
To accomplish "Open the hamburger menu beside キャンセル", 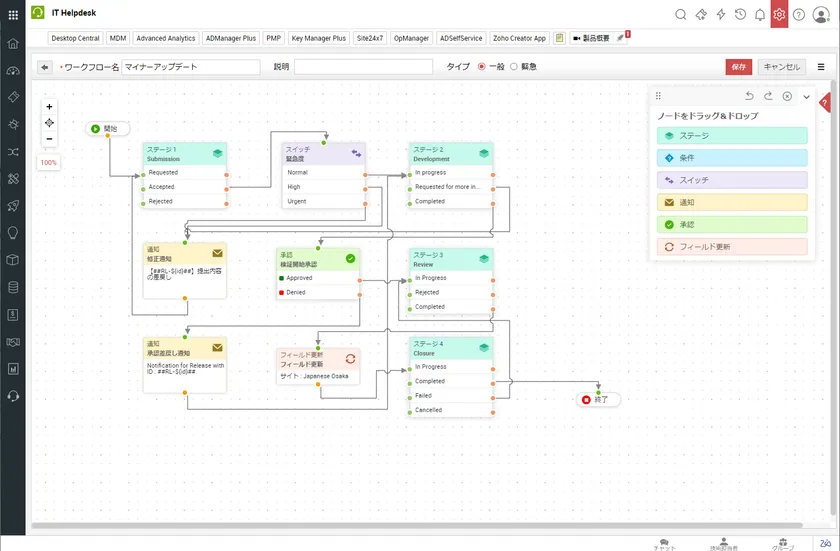I will [821, 67].
